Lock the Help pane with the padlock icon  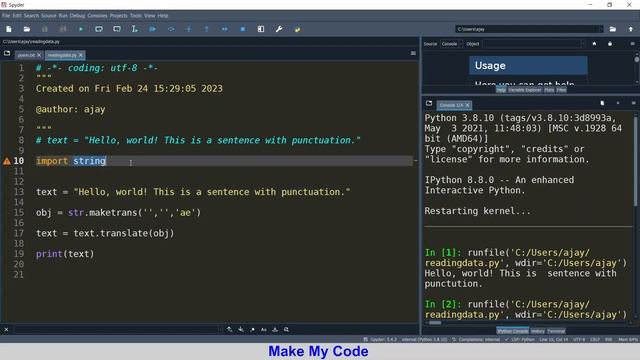pyautogui.click(x=610, y=44)
